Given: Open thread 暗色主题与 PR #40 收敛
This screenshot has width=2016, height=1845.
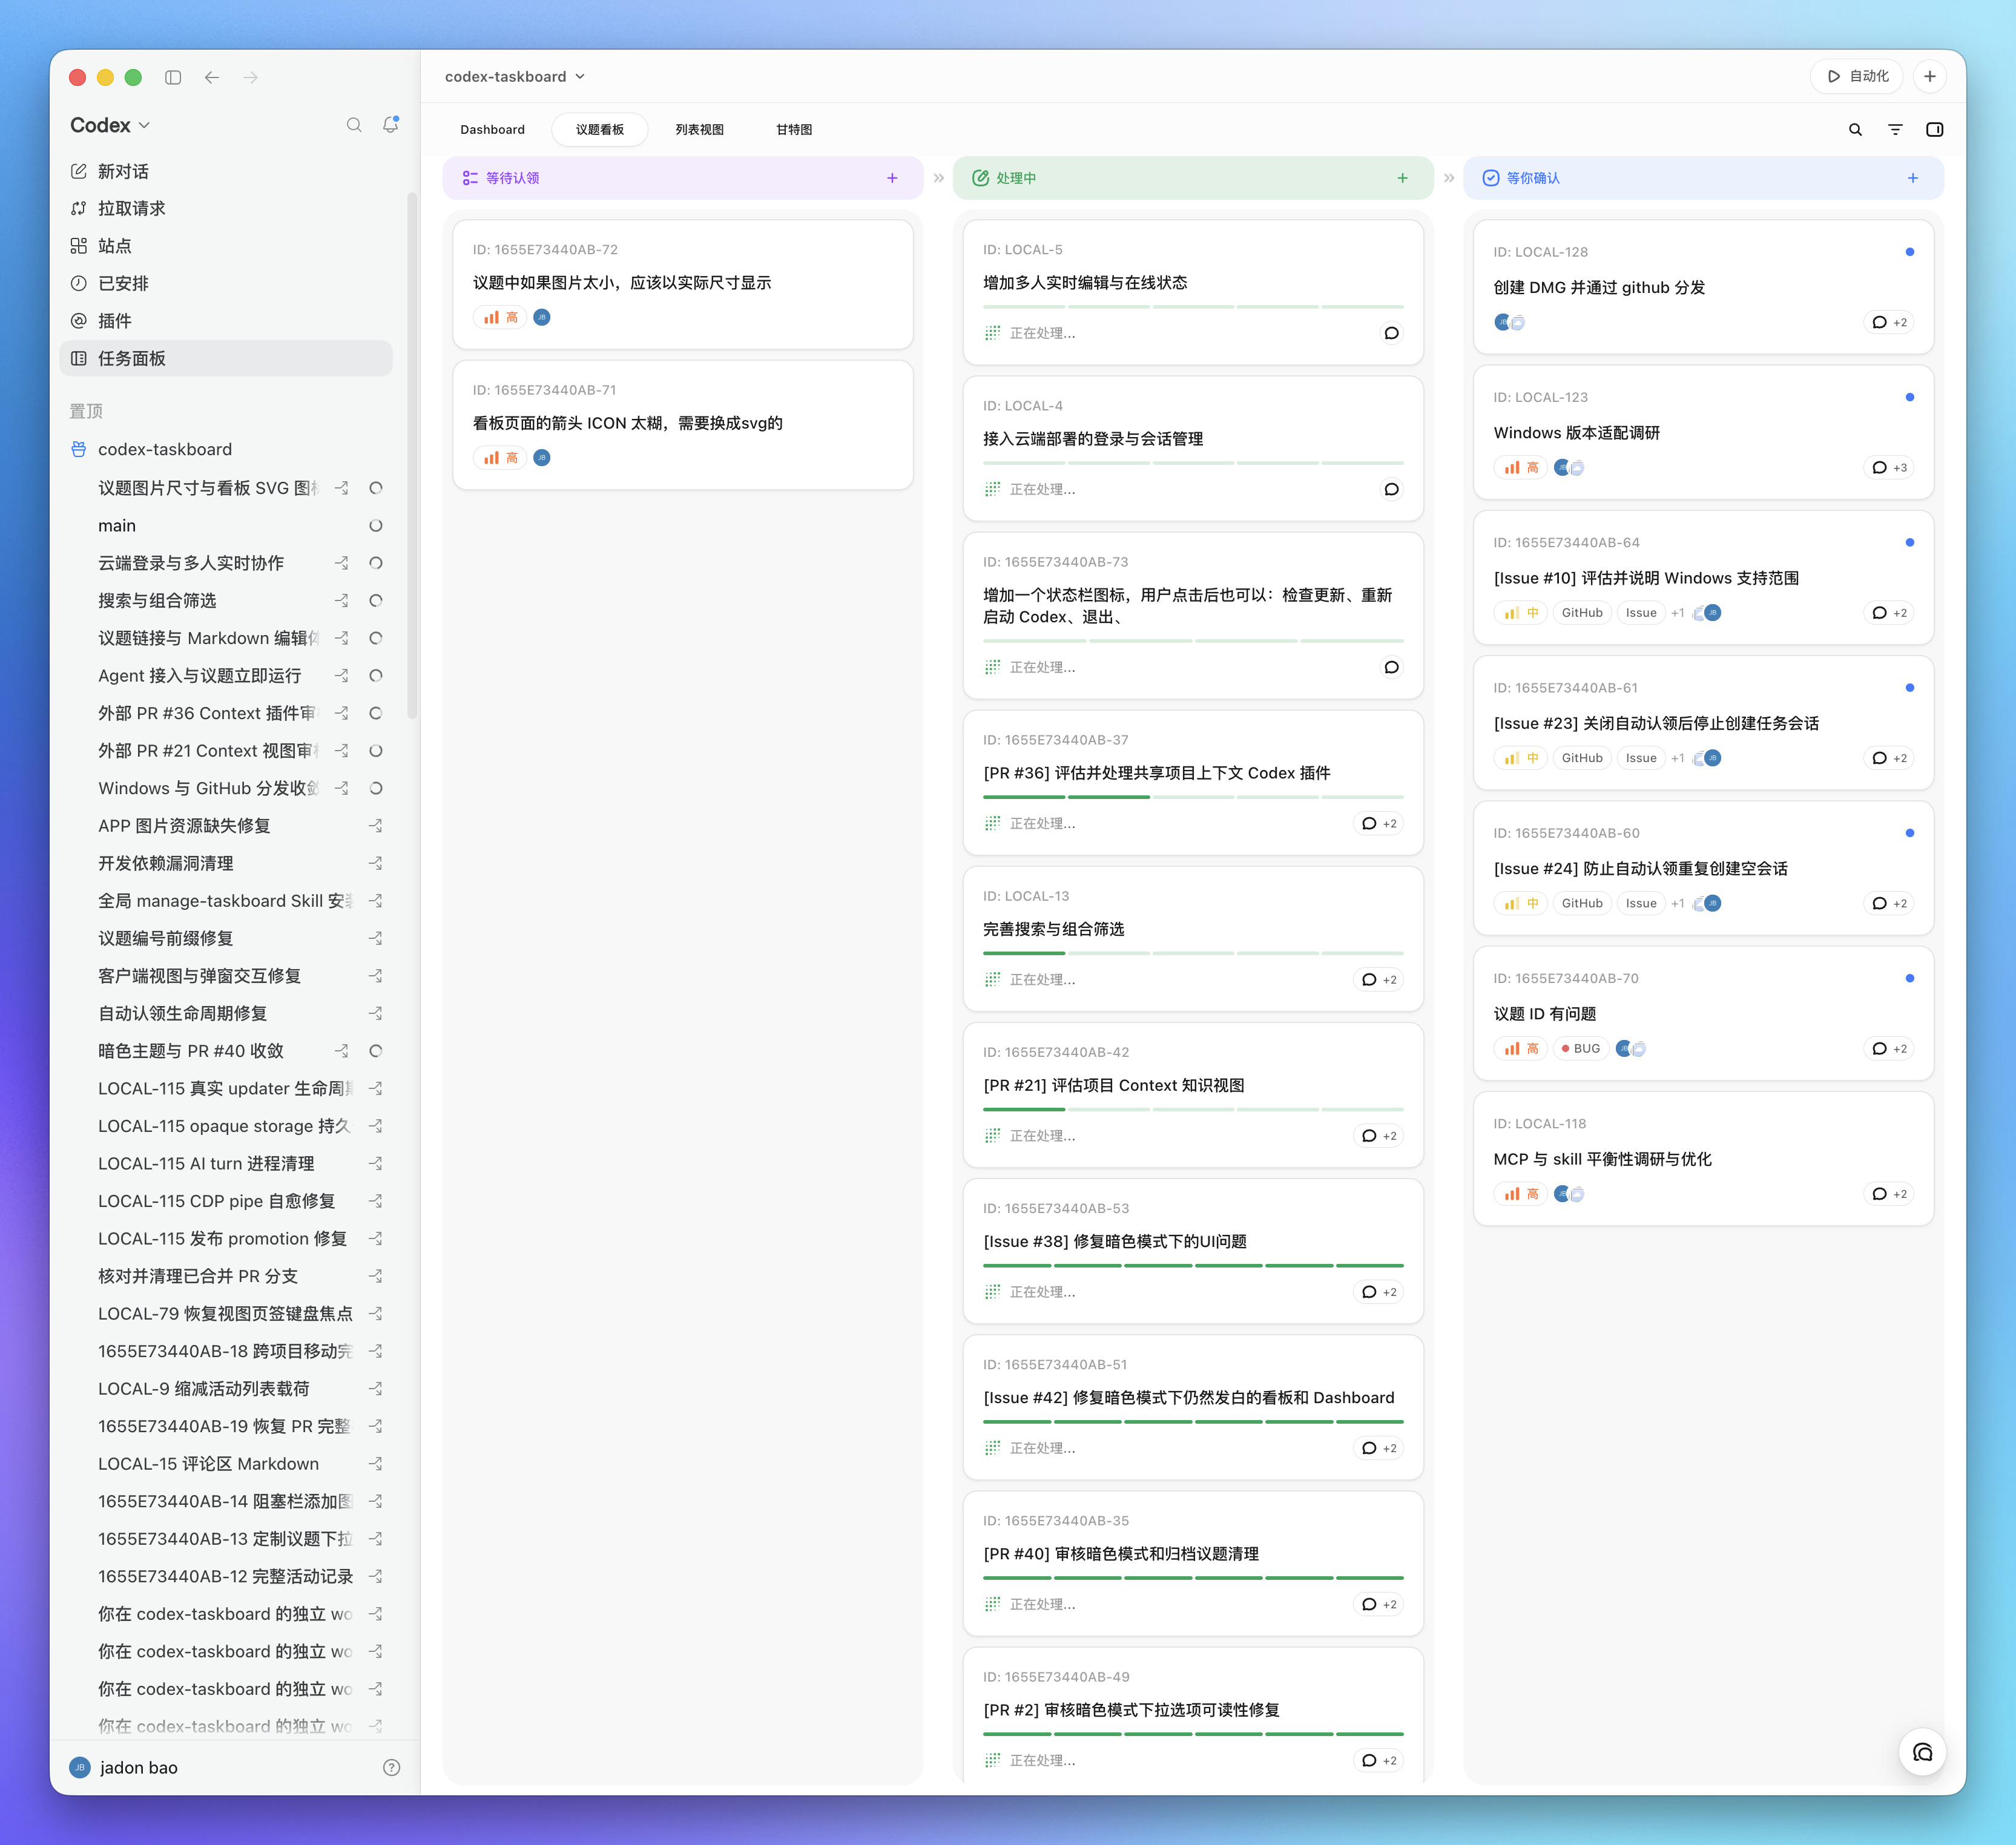Looking at the screenshot, I should click(226, 1051).
